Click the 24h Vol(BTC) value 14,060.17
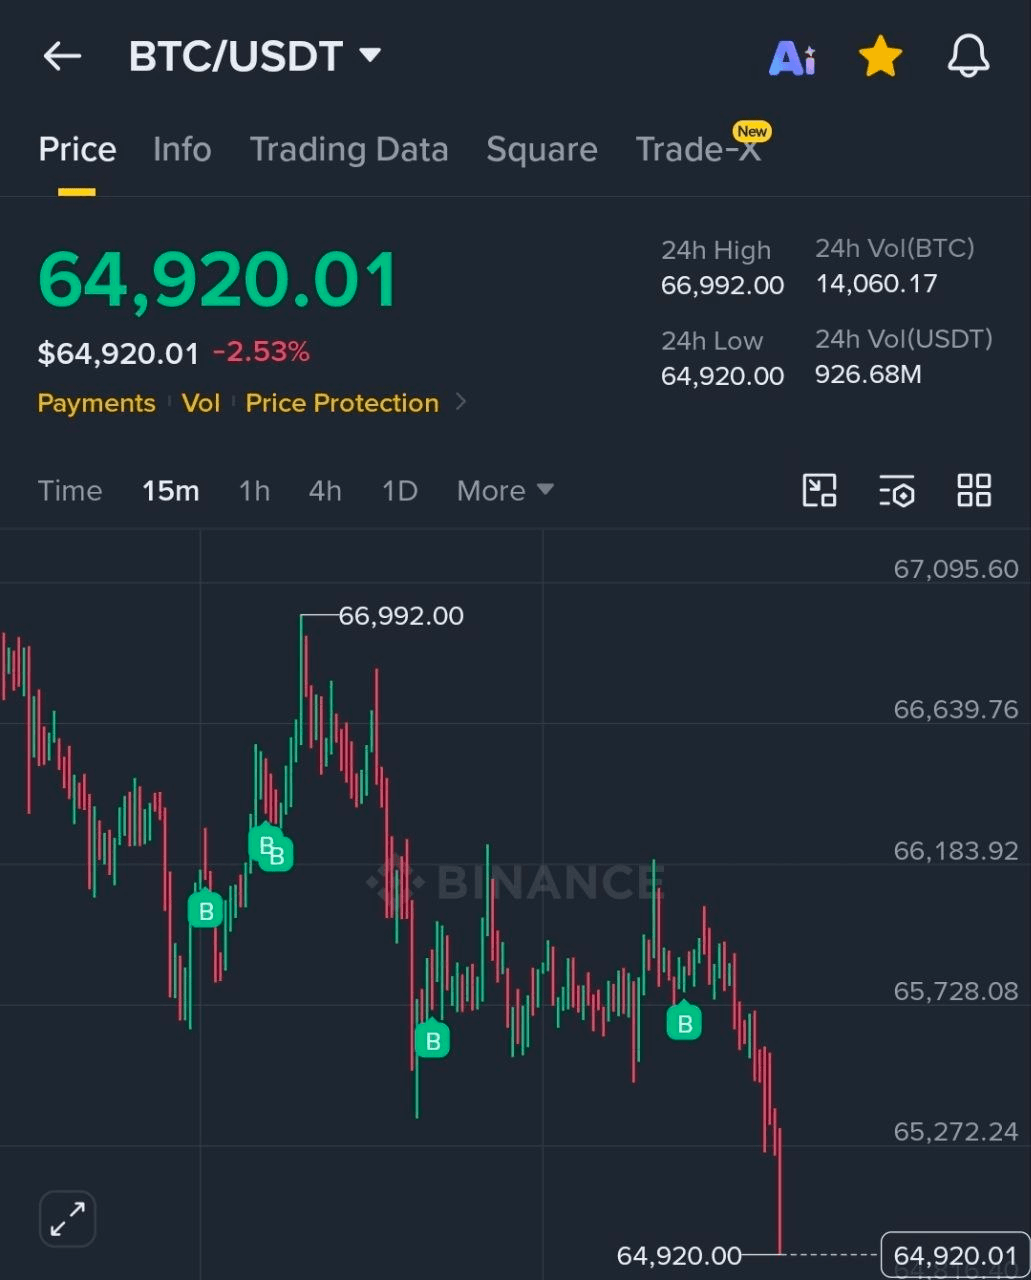The height and width of the screenshot is (1280, 1031). (x=876, y=284)
